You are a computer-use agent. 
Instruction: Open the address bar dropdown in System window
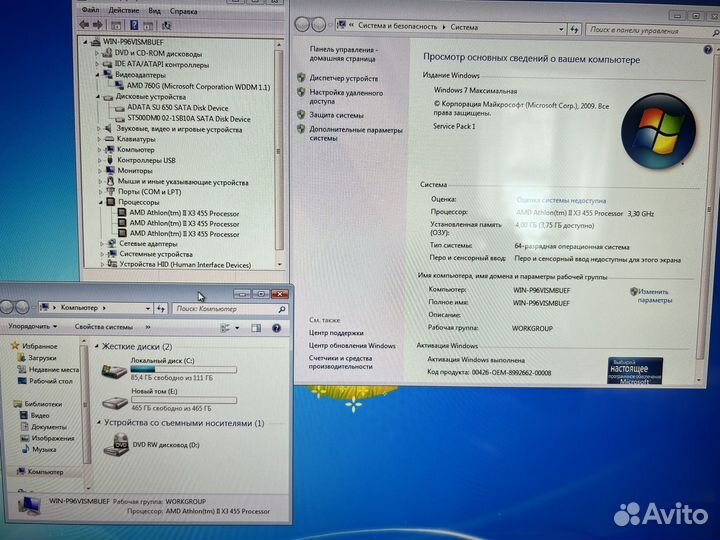pos(561,29)
